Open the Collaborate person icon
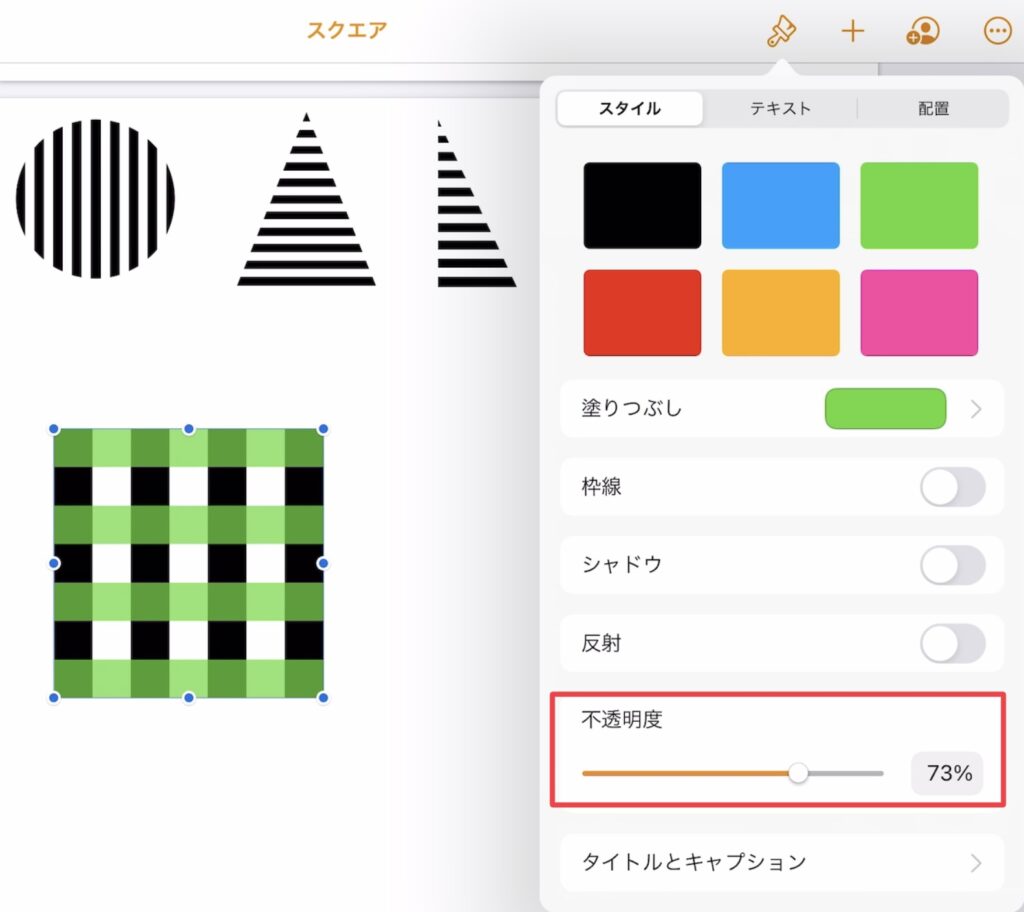 pyautogui.click(x=922, y=31)
